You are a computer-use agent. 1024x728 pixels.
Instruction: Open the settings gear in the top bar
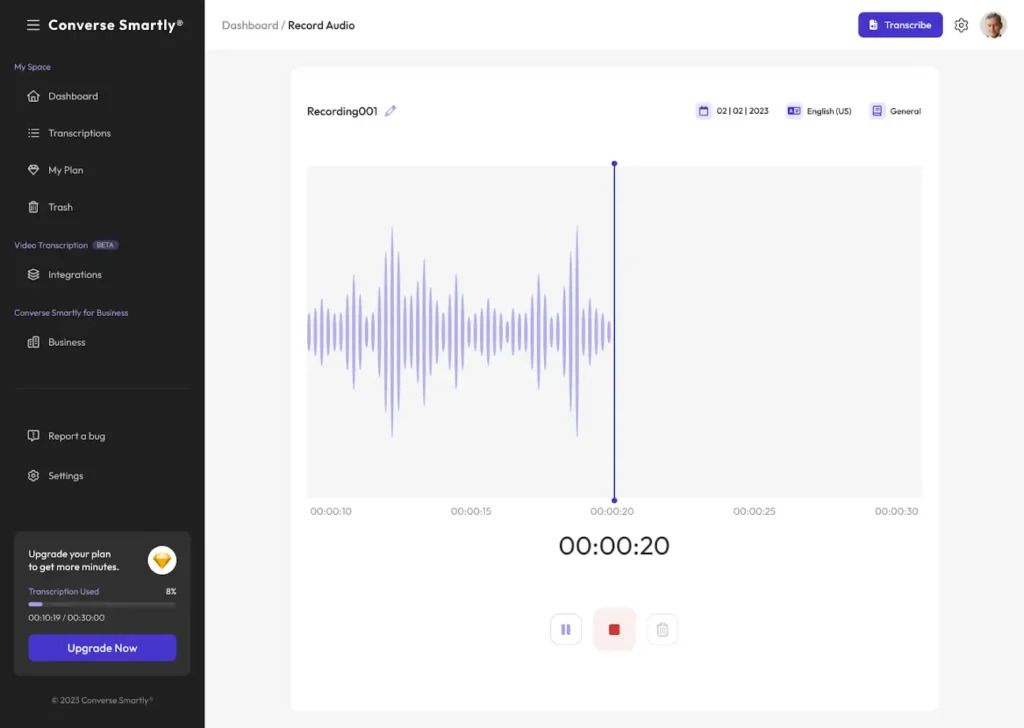tap(961, 24)
